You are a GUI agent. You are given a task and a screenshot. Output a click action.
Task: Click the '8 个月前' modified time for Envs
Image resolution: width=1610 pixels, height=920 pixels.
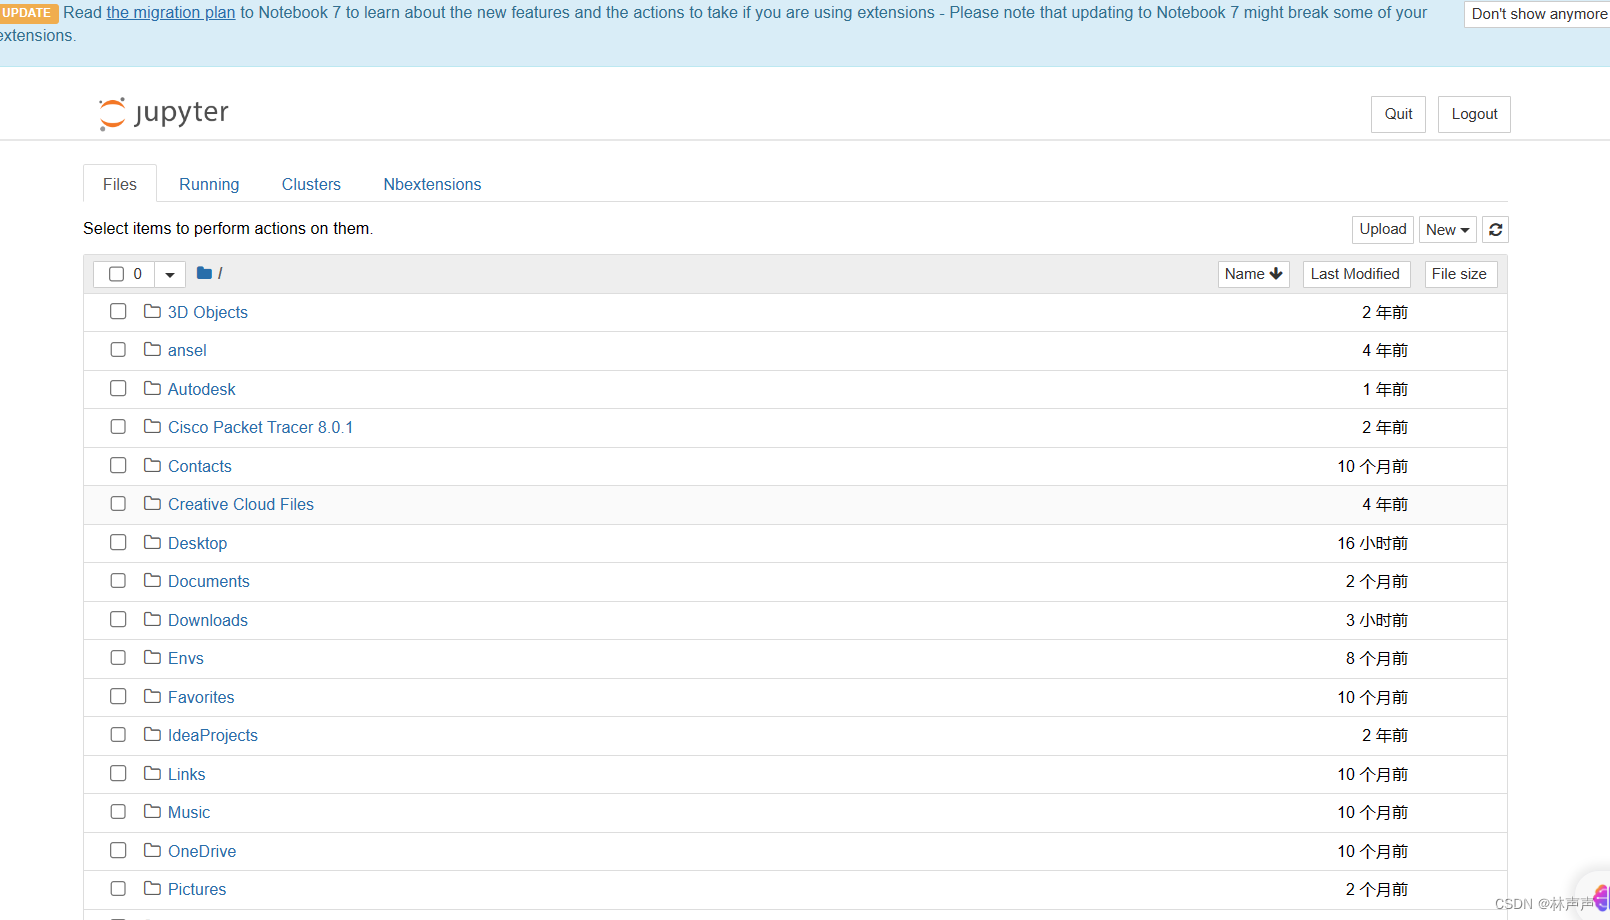click(1376, 658)
